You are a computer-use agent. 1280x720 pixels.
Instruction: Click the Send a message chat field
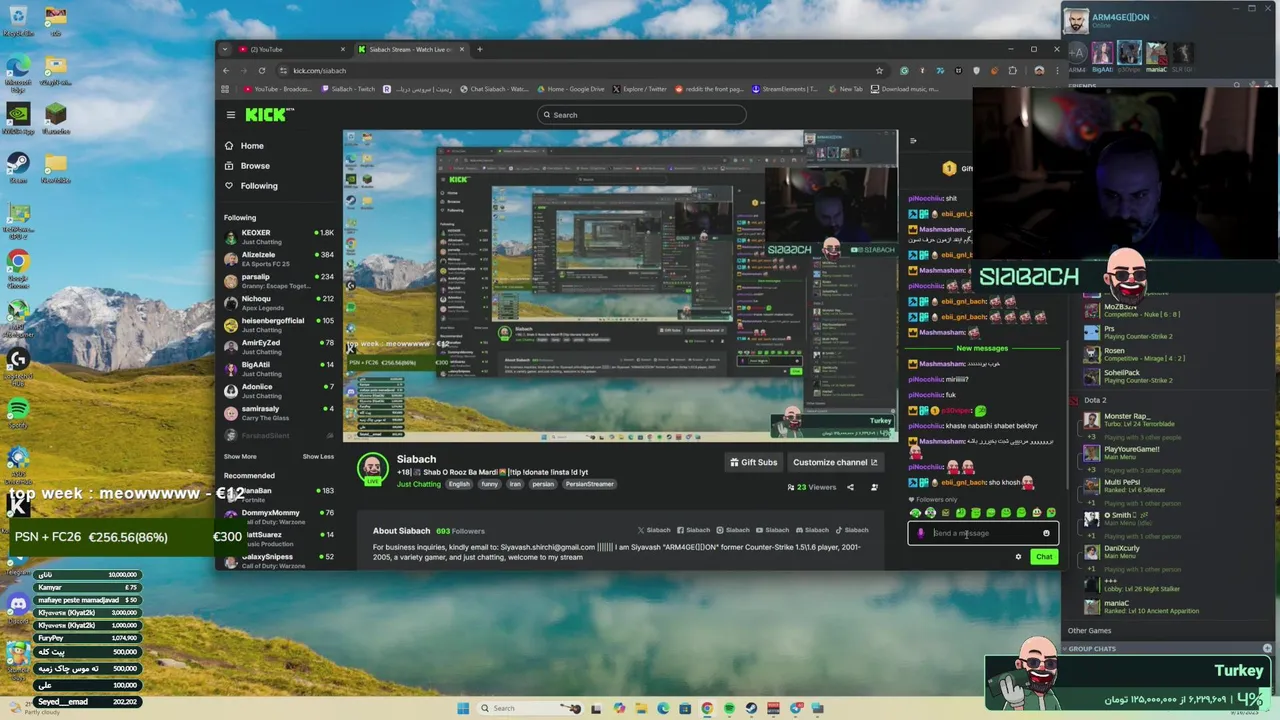982,533
